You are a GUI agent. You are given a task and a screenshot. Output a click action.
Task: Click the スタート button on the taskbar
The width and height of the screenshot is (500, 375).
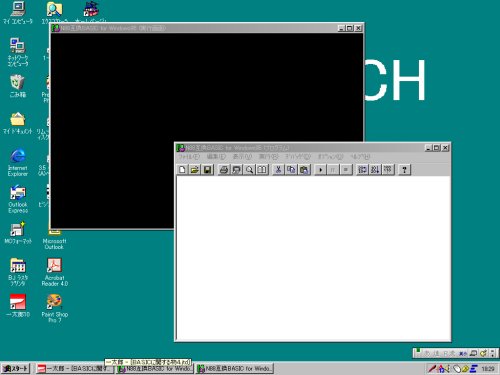(15, 368)
